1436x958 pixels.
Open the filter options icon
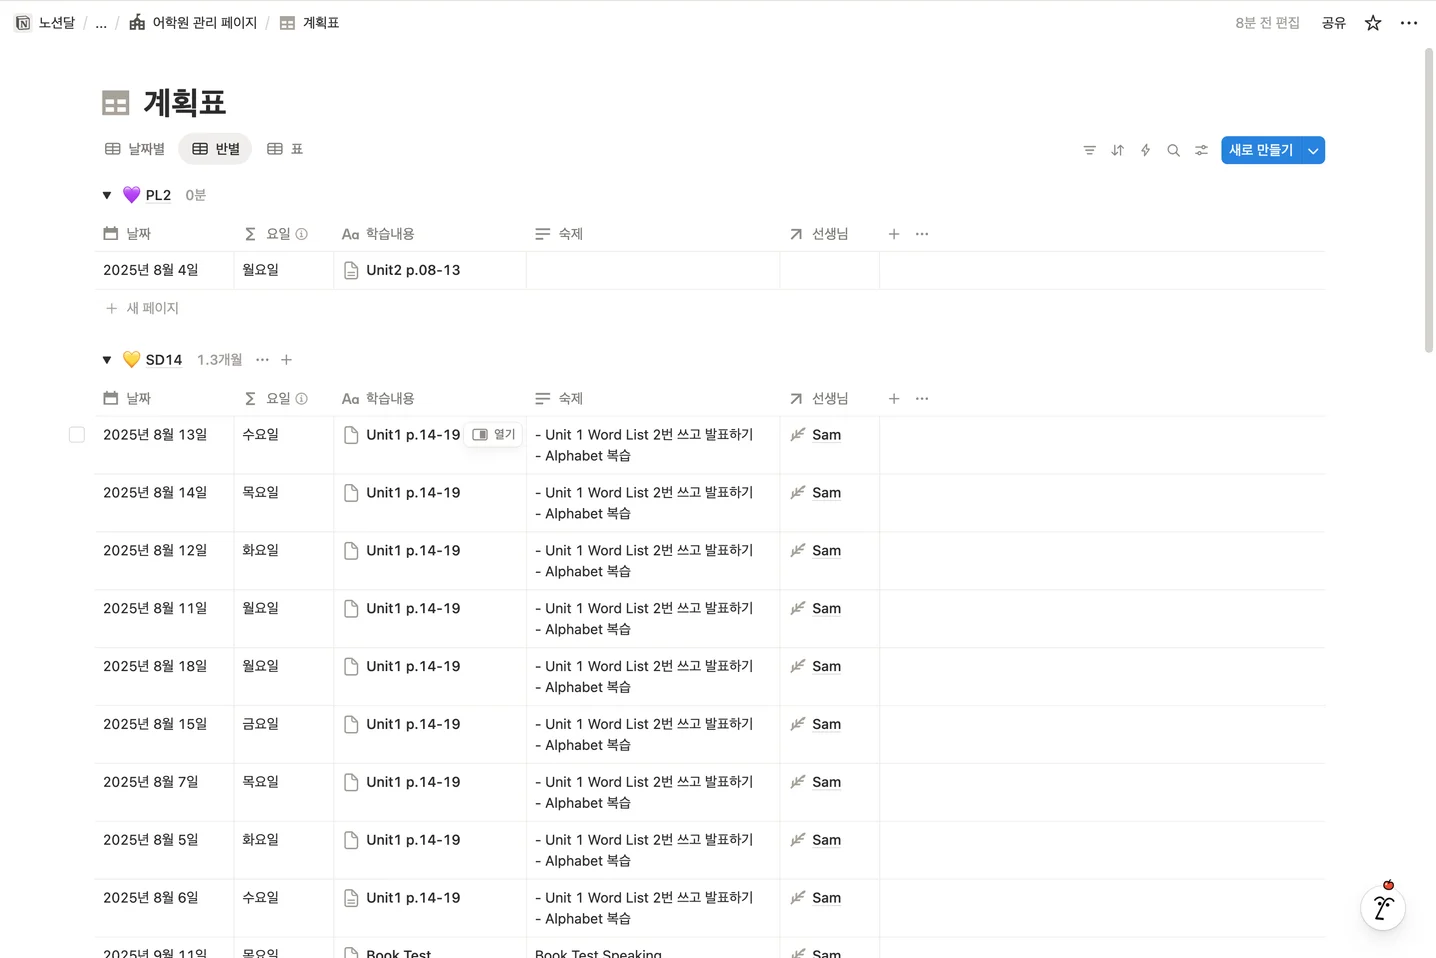point(1089,150)
